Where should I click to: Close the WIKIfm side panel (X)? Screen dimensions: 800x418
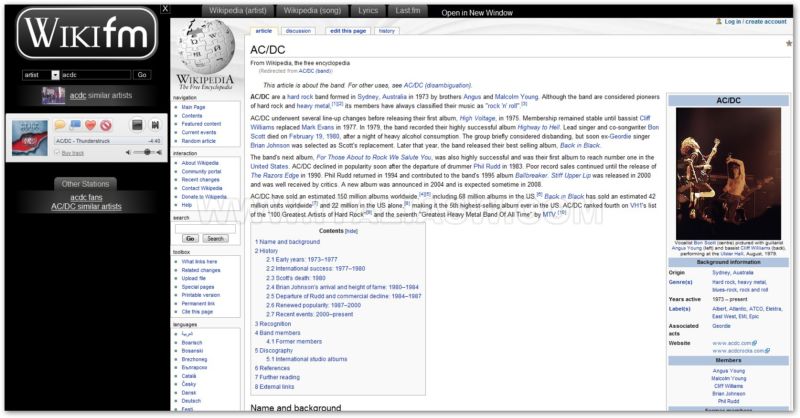click(165, 9)
